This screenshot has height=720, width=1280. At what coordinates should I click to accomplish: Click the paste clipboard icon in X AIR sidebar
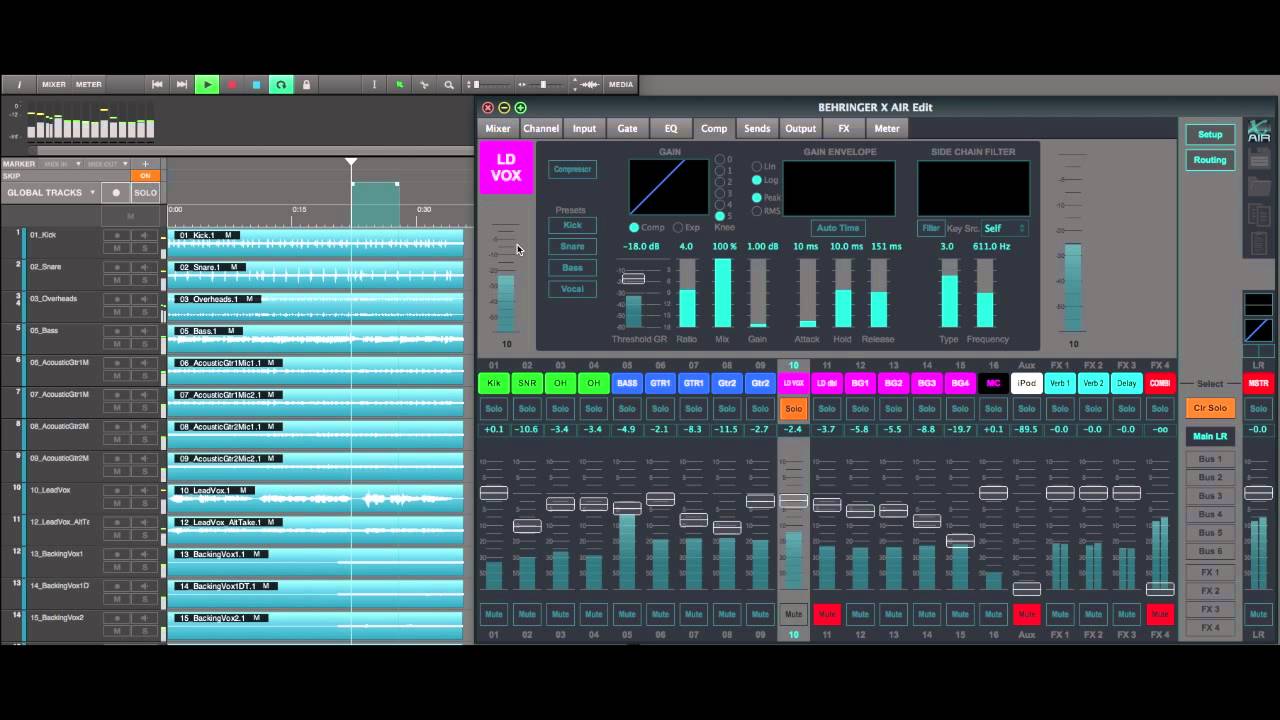[x=1259, y=243]
